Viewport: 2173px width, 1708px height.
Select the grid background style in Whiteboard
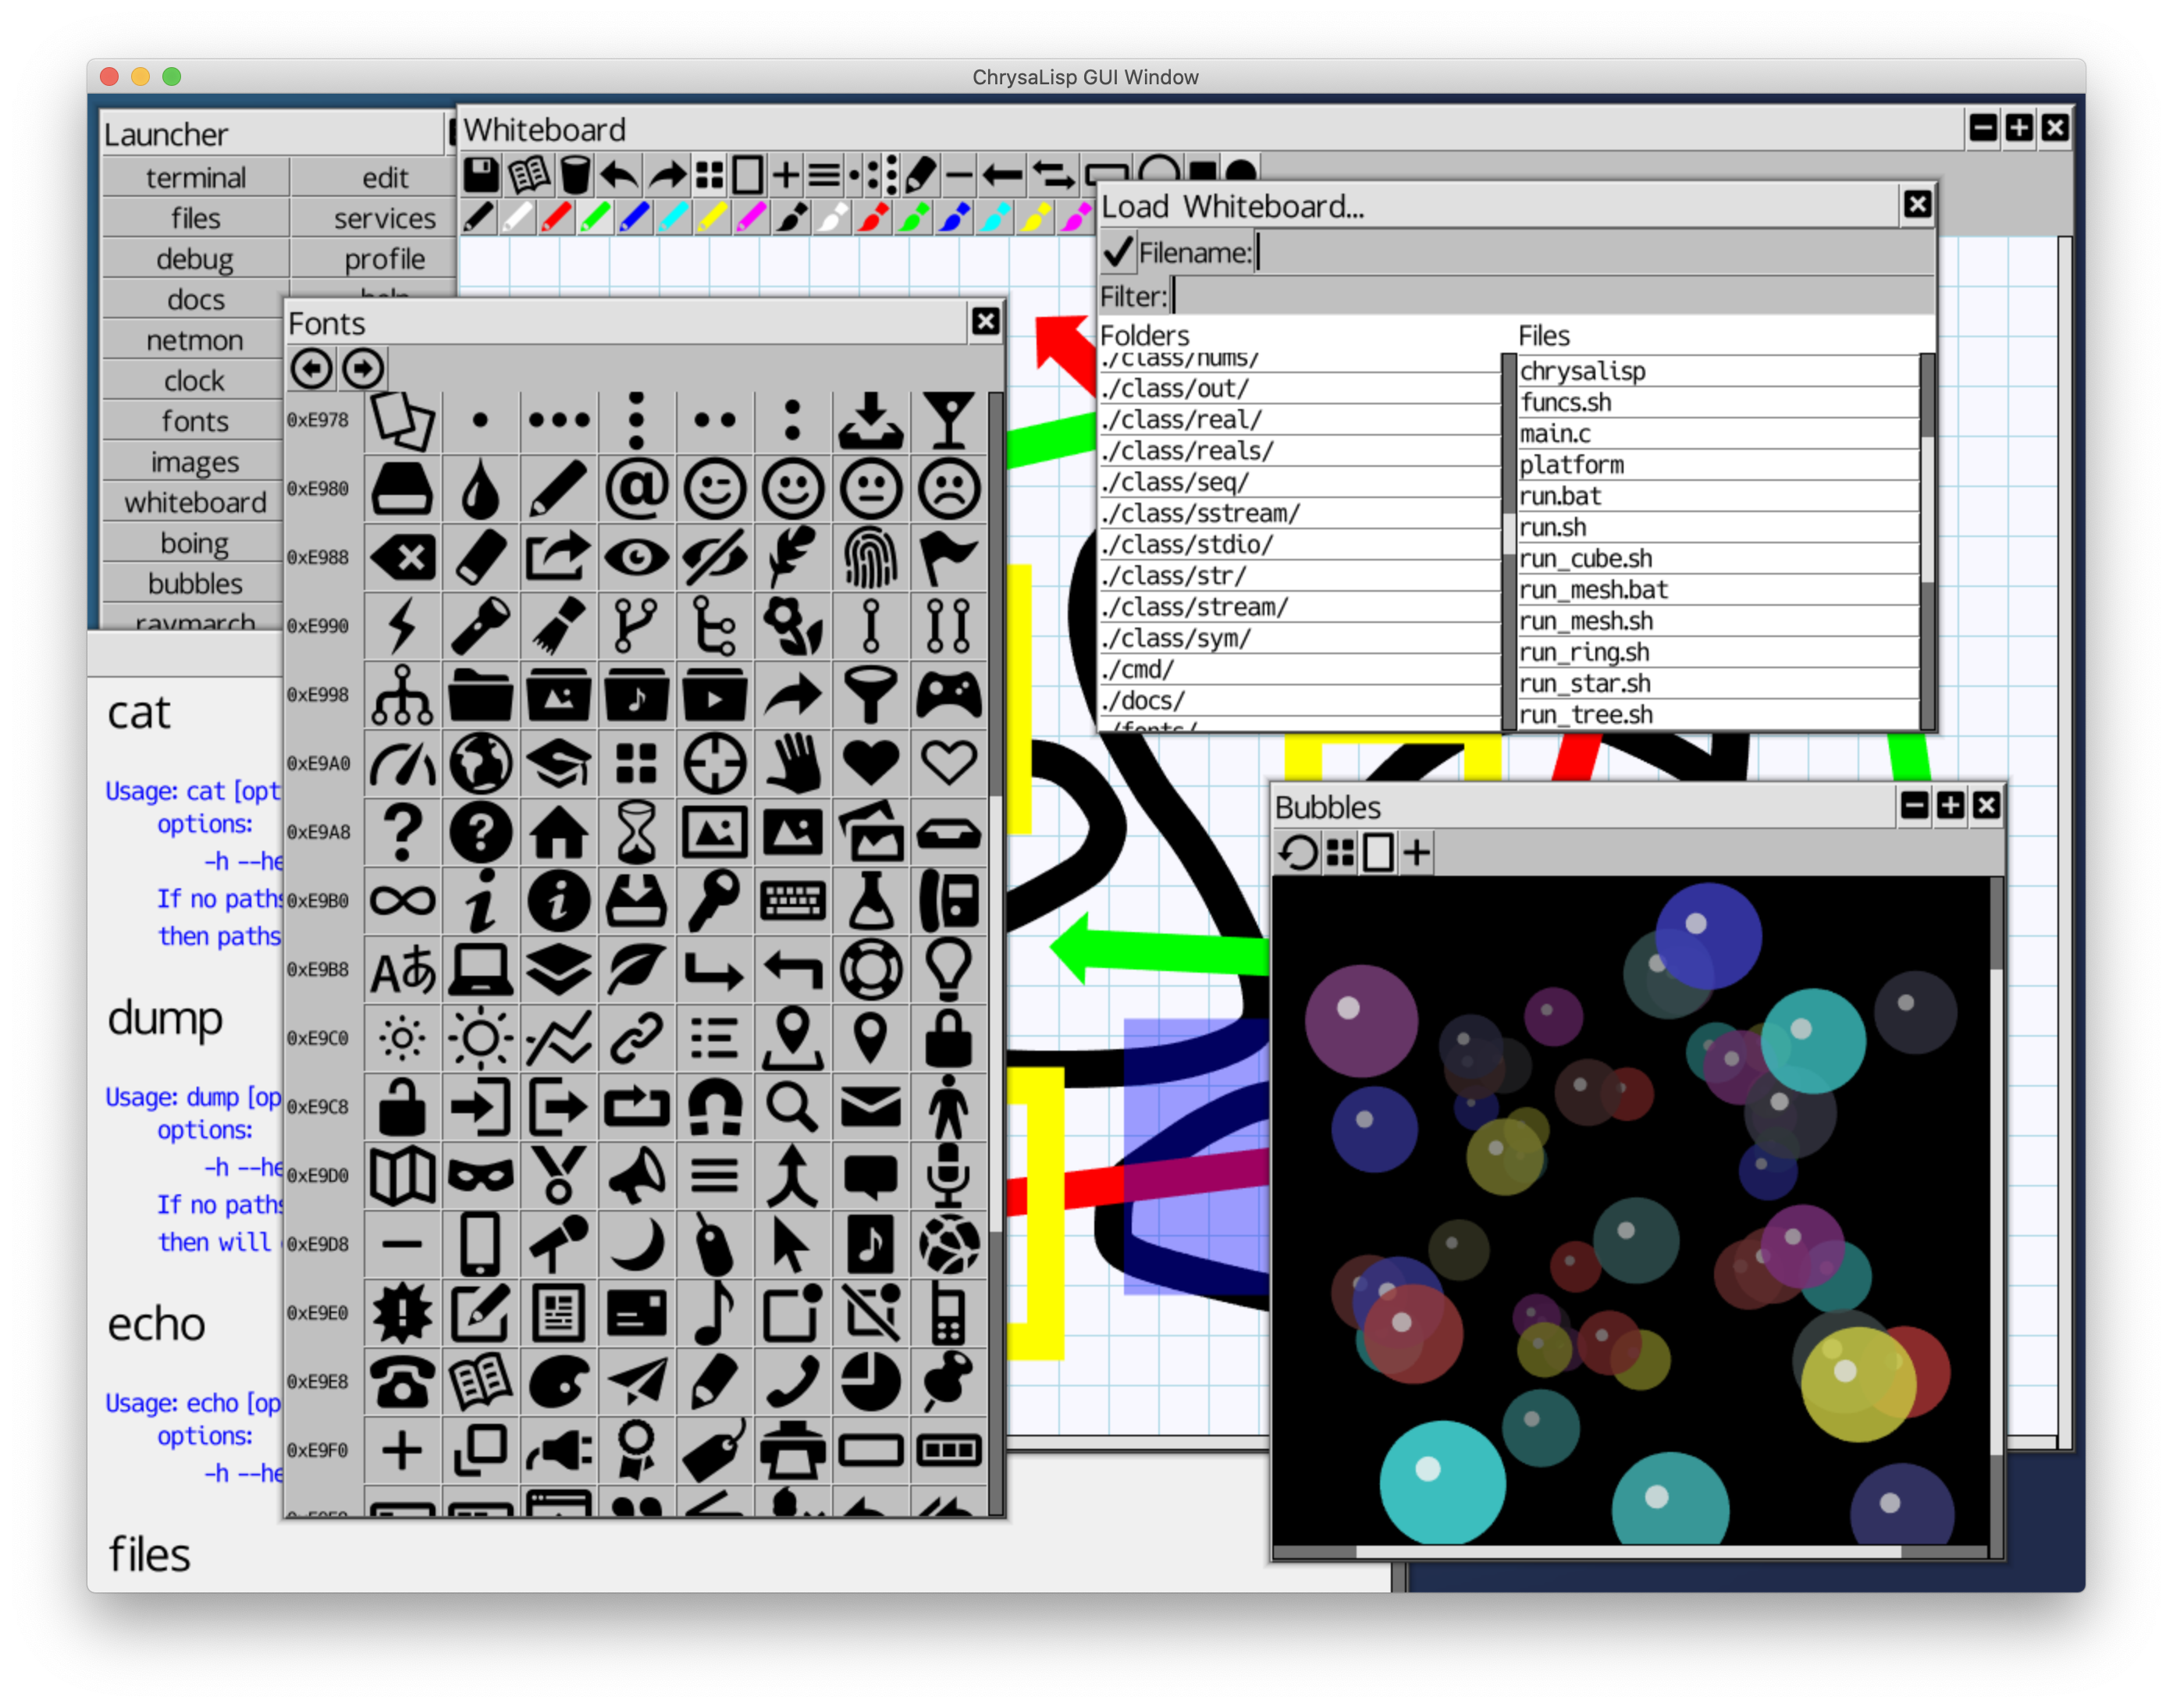tap(709, 176)
